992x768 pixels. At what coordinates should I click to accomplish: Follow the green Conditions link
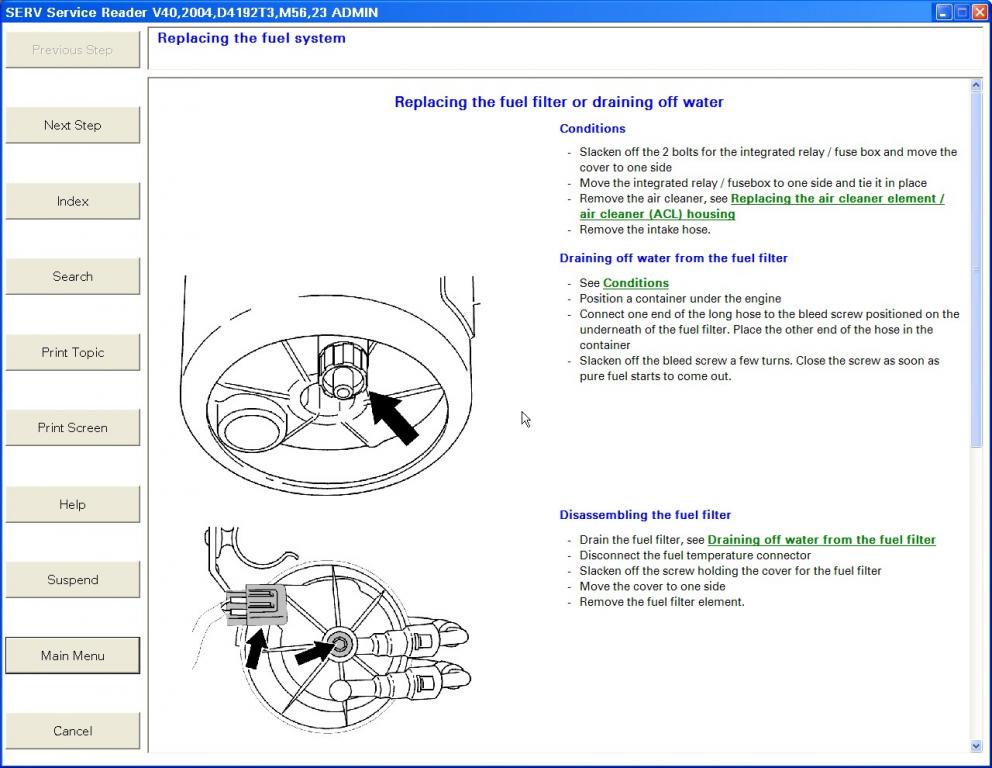(636, 283)
